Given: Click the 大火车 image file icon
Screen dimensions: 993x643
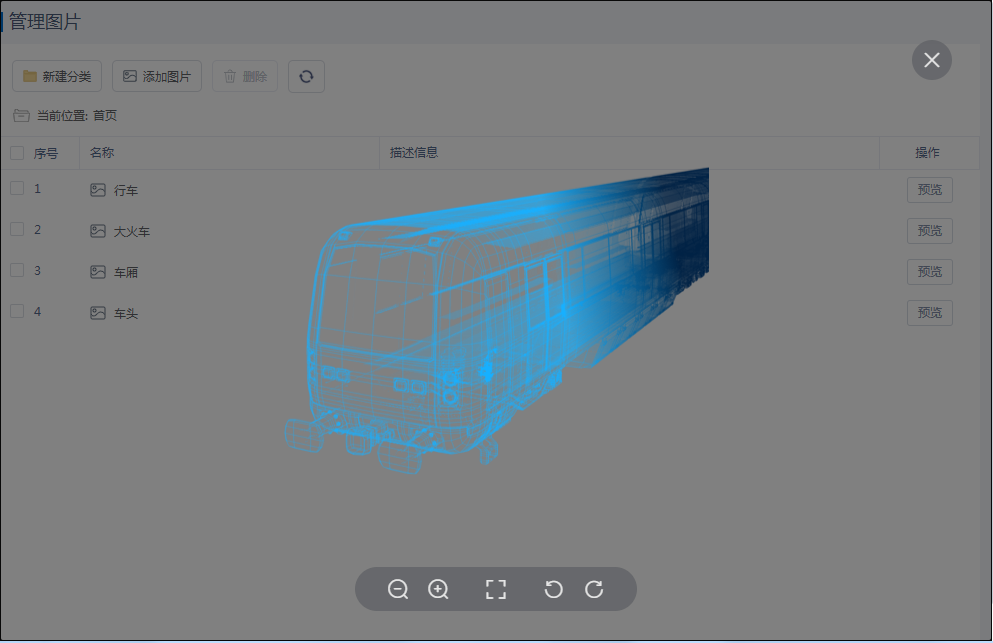Looking at the screenshot, I should tap(98, 231).
